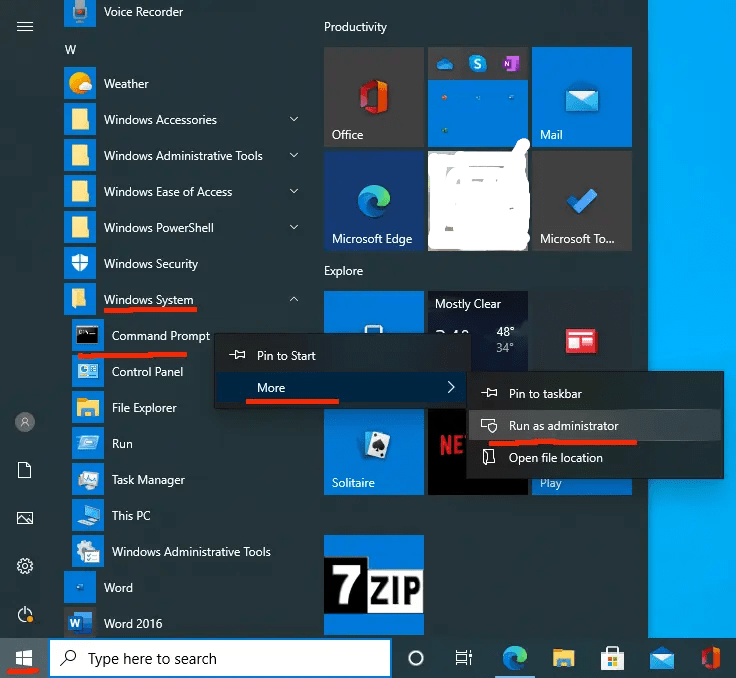Open the Netflix tile

point(447,452)
